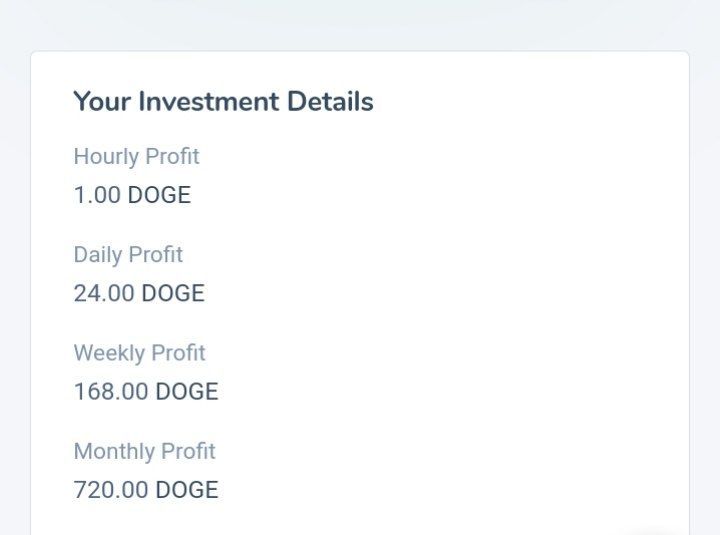Click the DOGE unit beside 24.00
Screen dimensions: 720x535
(x=173, y=293)
